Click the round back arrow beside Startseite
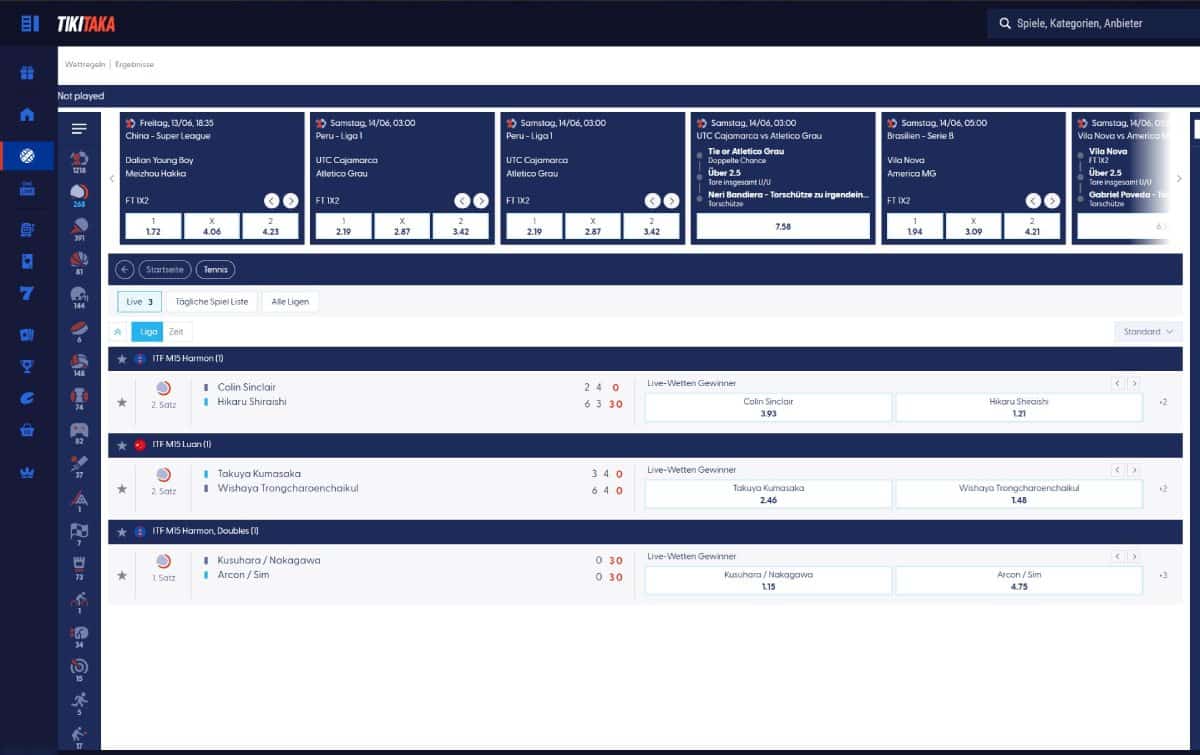This screenshot has height=755, width=1200. [x=125, y=269]
